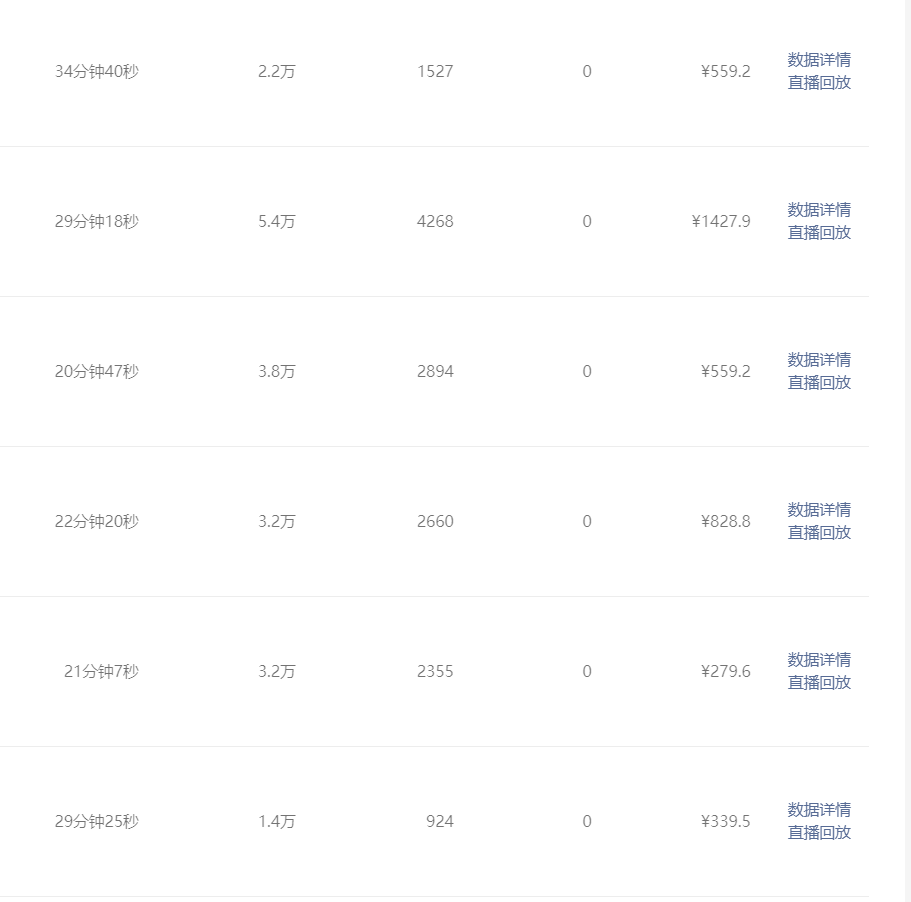This screenshot has width=911, height=902.
Task: Select the 5.4万 viewers cell
Action: (277, 221)
